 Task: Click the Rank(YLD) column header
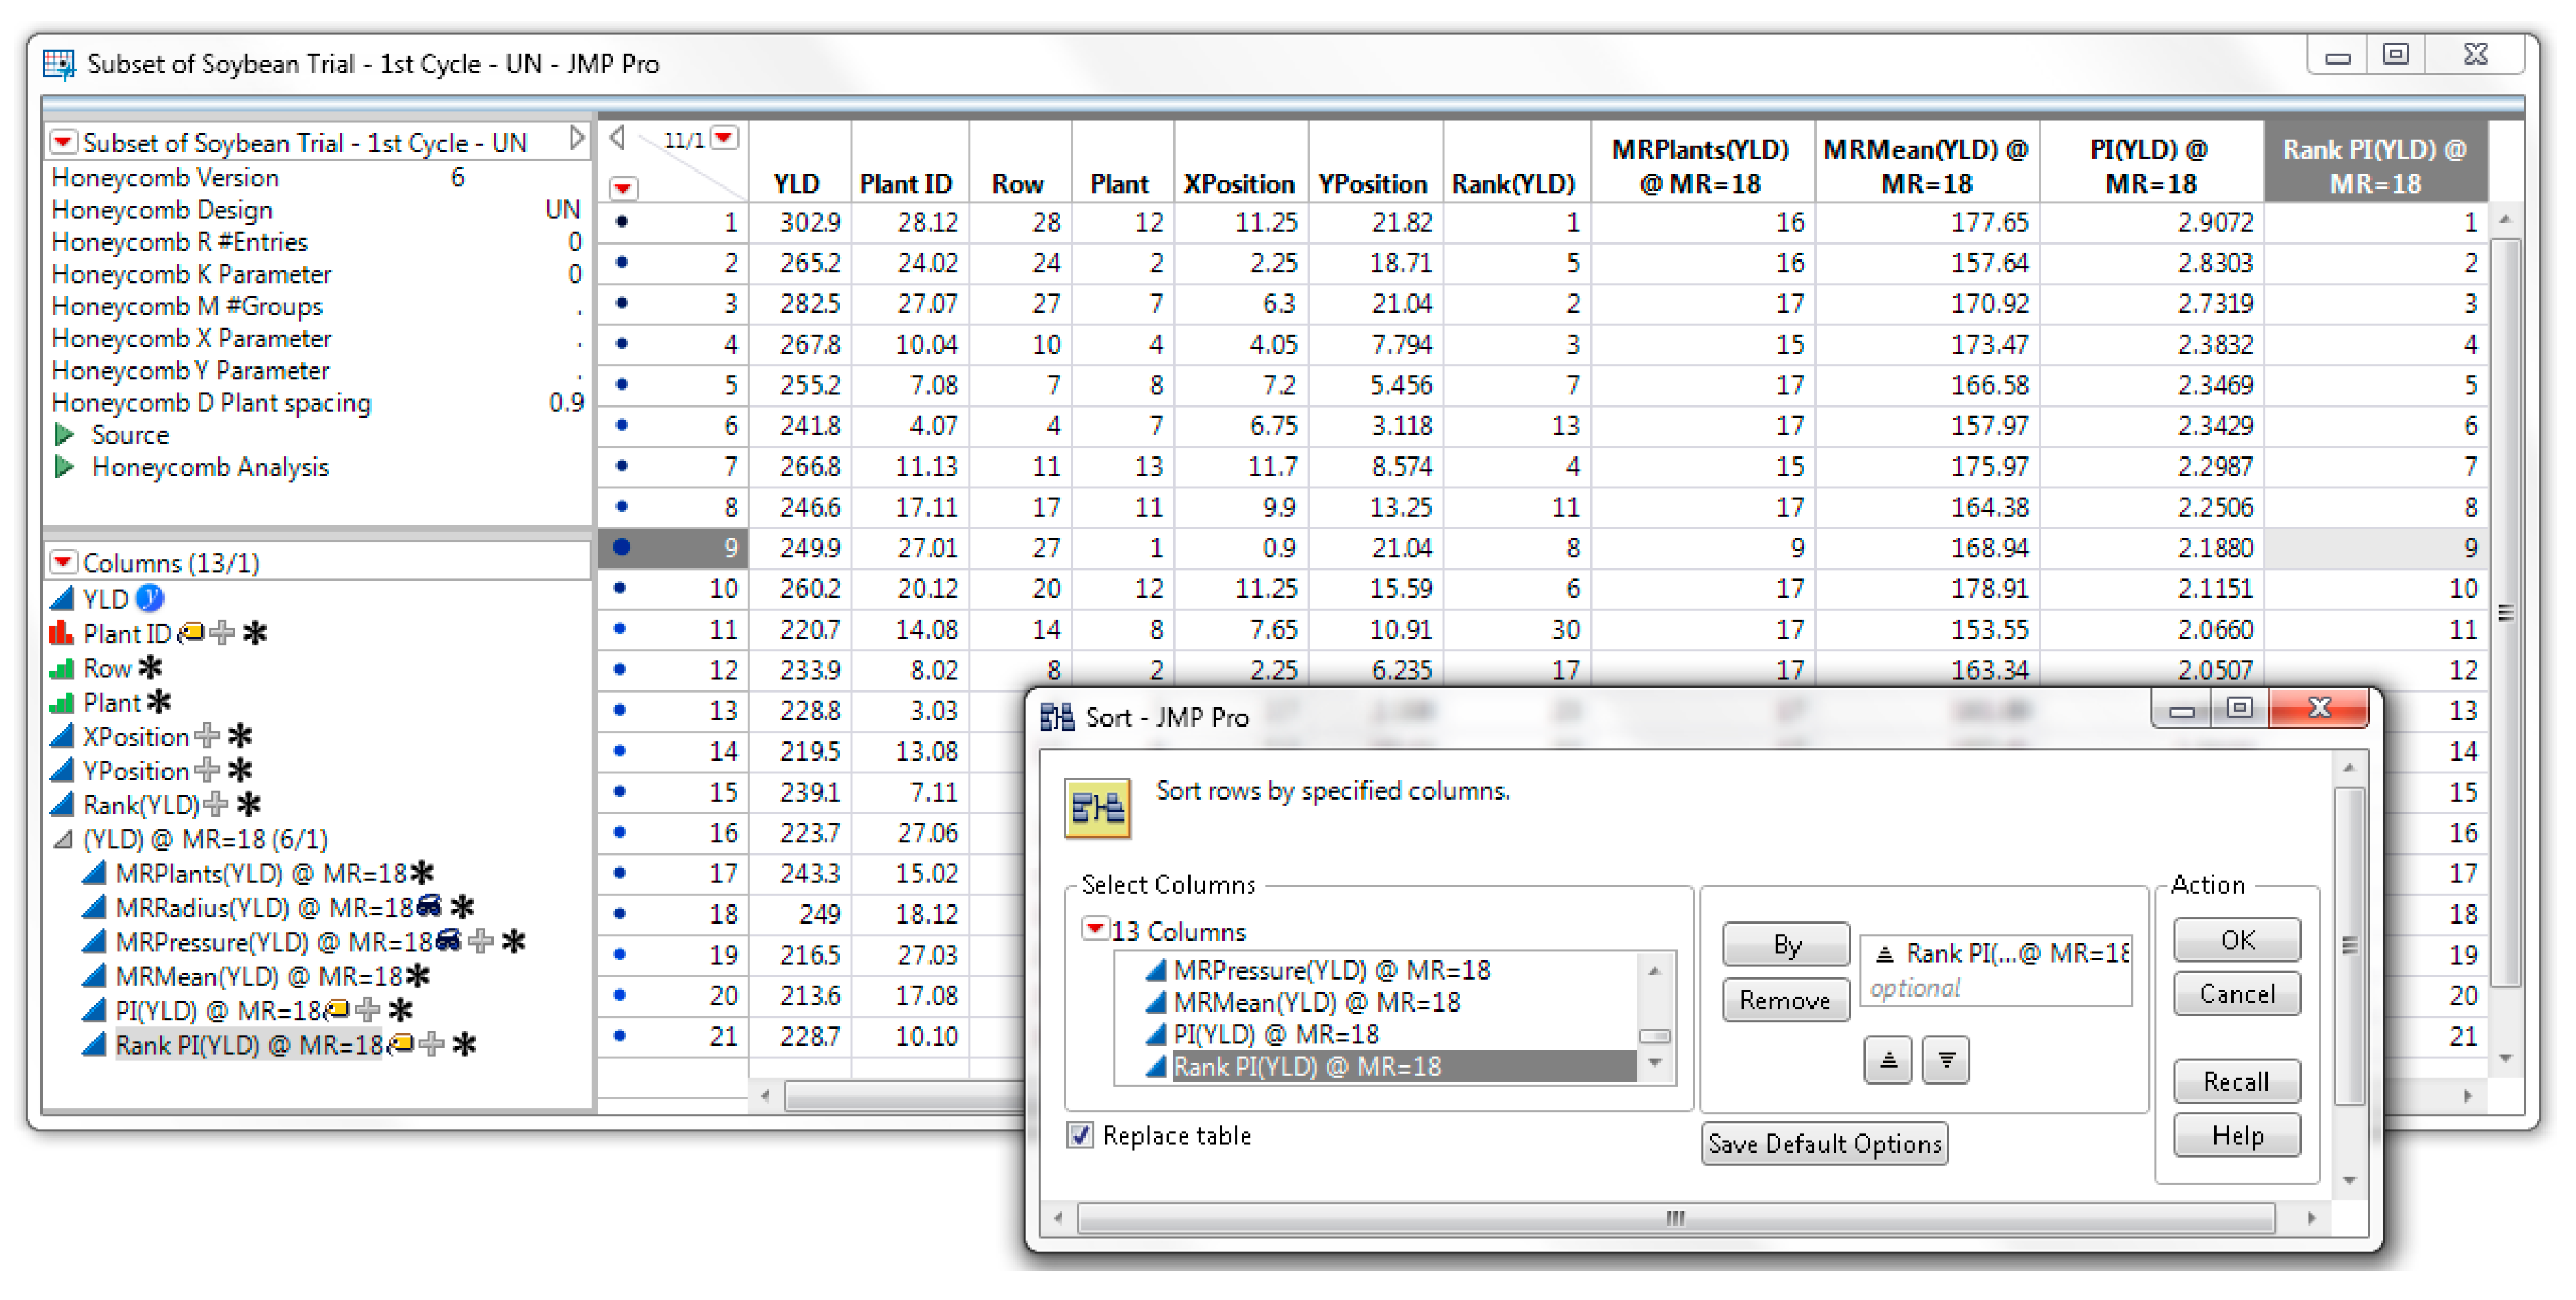coord(1512,184)
